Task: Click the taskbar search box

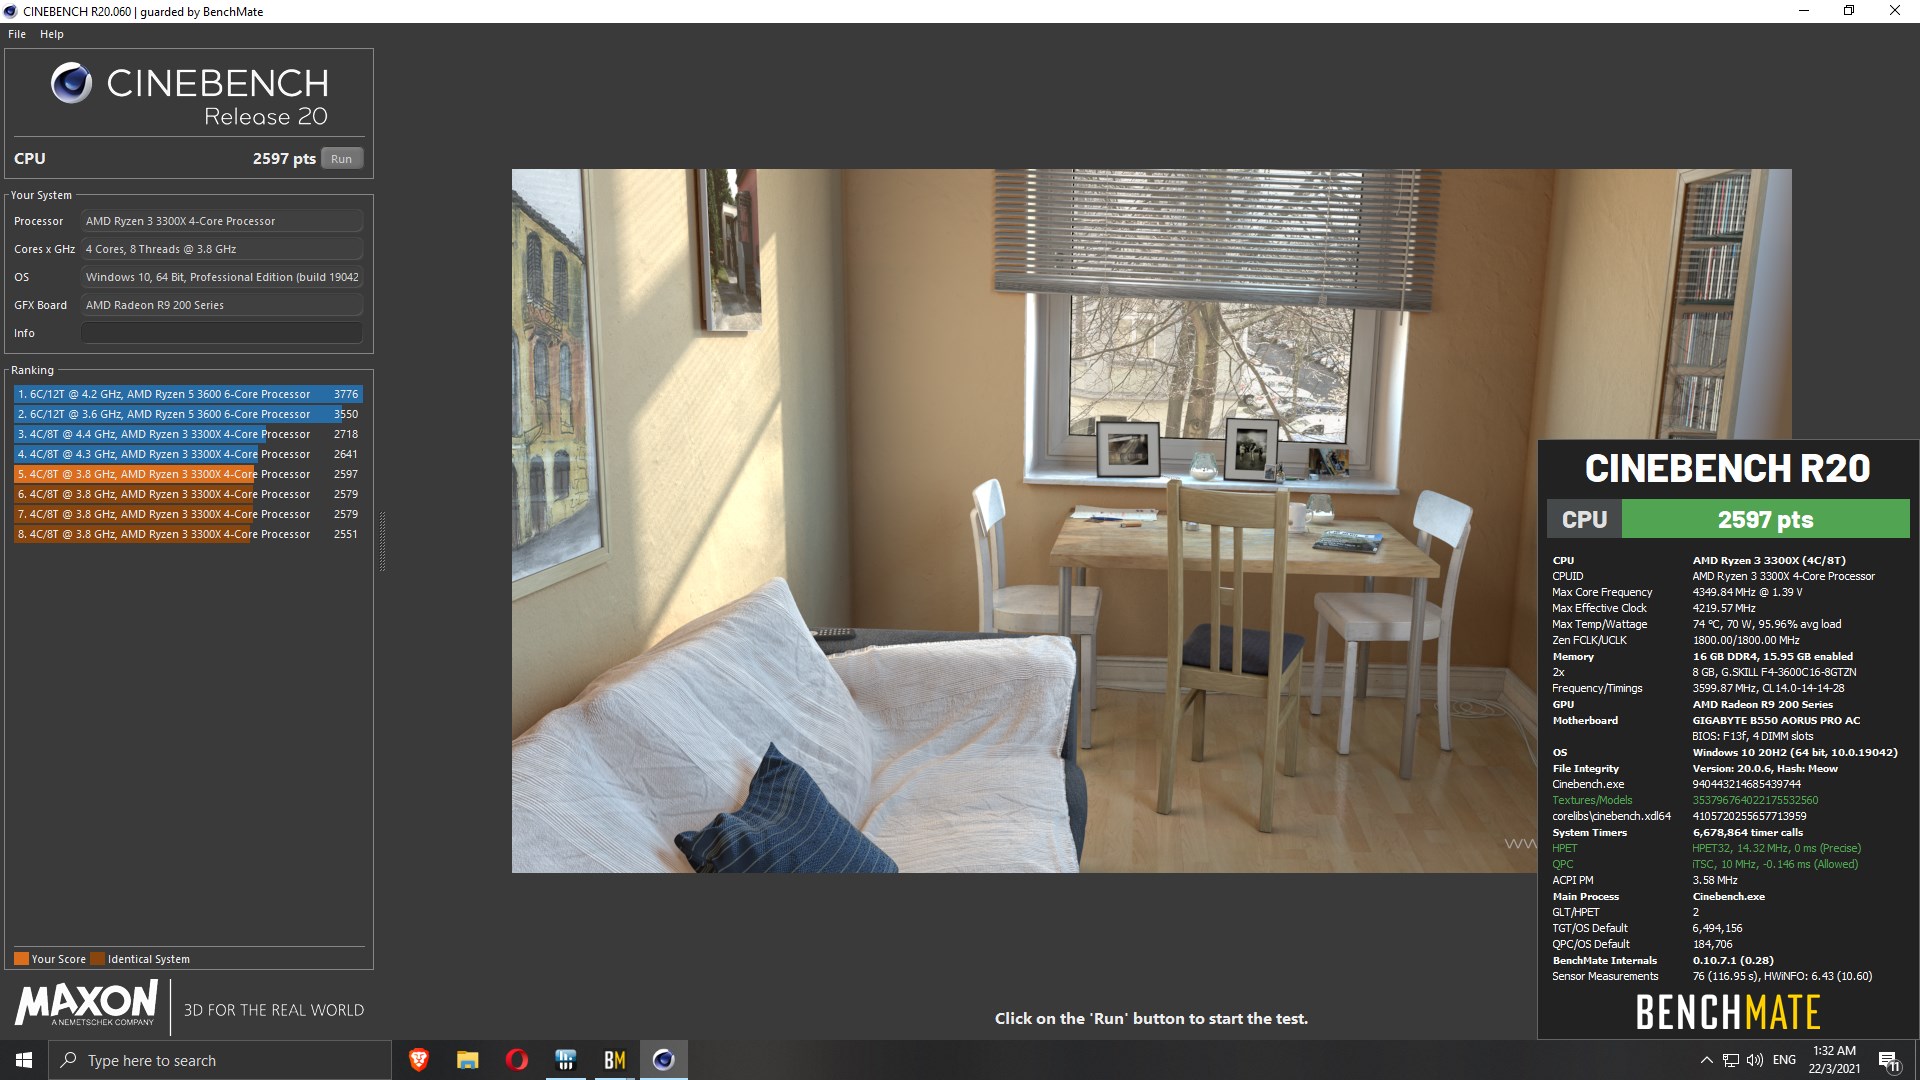Action: pyautogui.click(x=220, y=1060)
